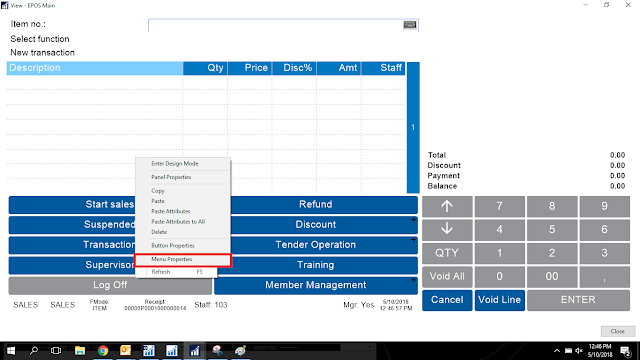This screenshot has width=640, height=360.
Task: Tap keypad digit 0
Action: coord(500,276)
